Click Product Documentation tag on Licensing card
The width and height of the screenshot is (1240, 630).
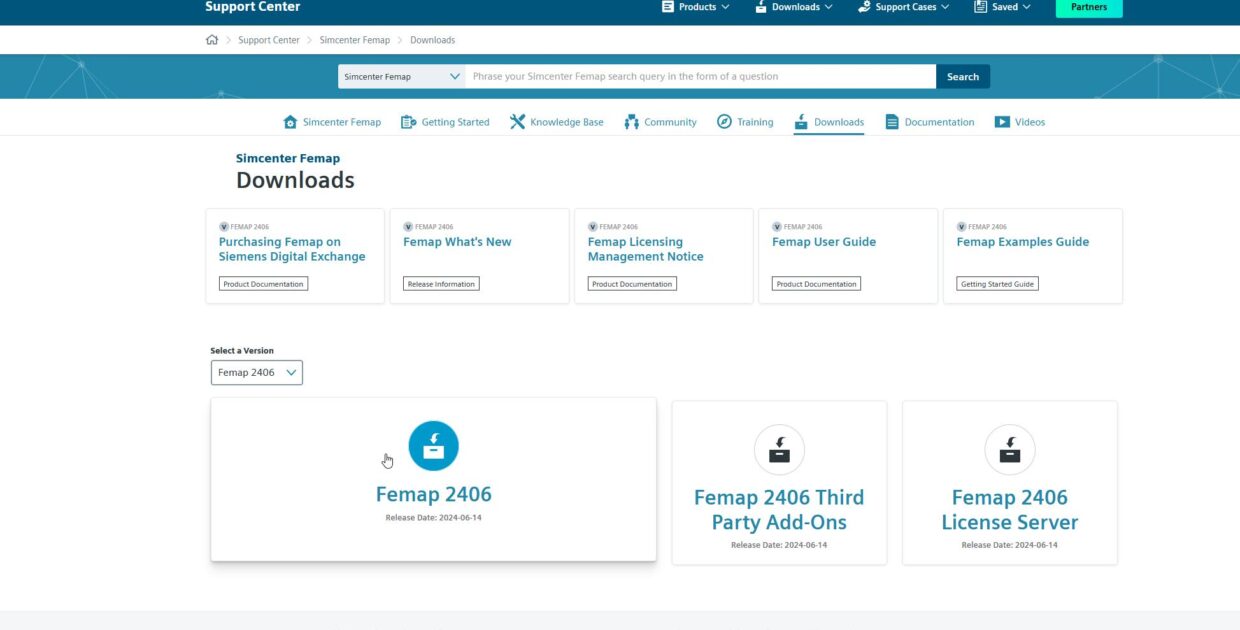click(632, 284)
